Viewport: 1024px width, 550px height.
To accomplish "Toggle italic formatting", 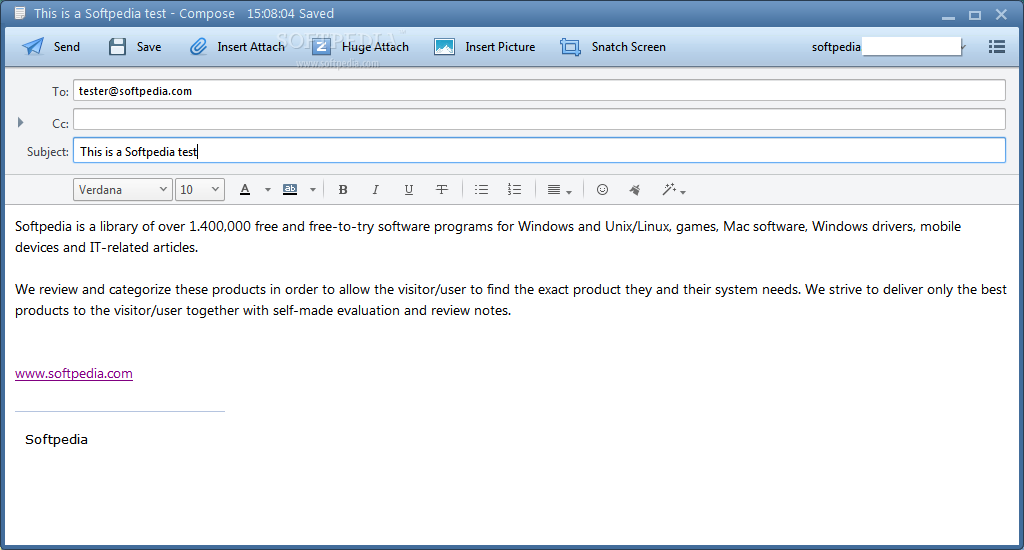I will tap(376, 190).
